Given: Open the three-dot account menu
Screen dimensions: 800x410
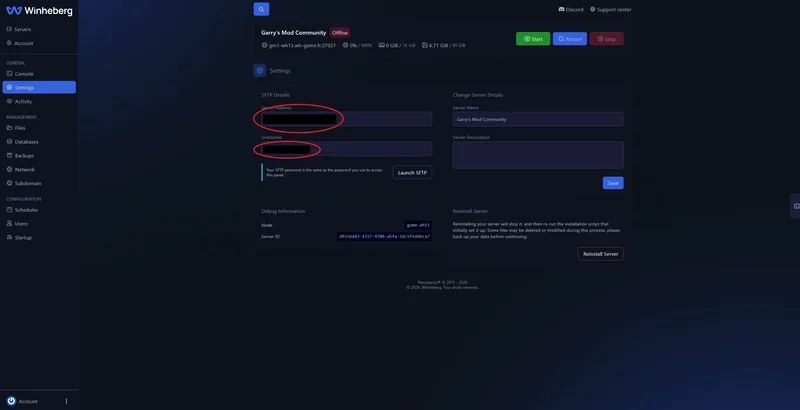Looking at the screenshot, I should pos(66,401).
